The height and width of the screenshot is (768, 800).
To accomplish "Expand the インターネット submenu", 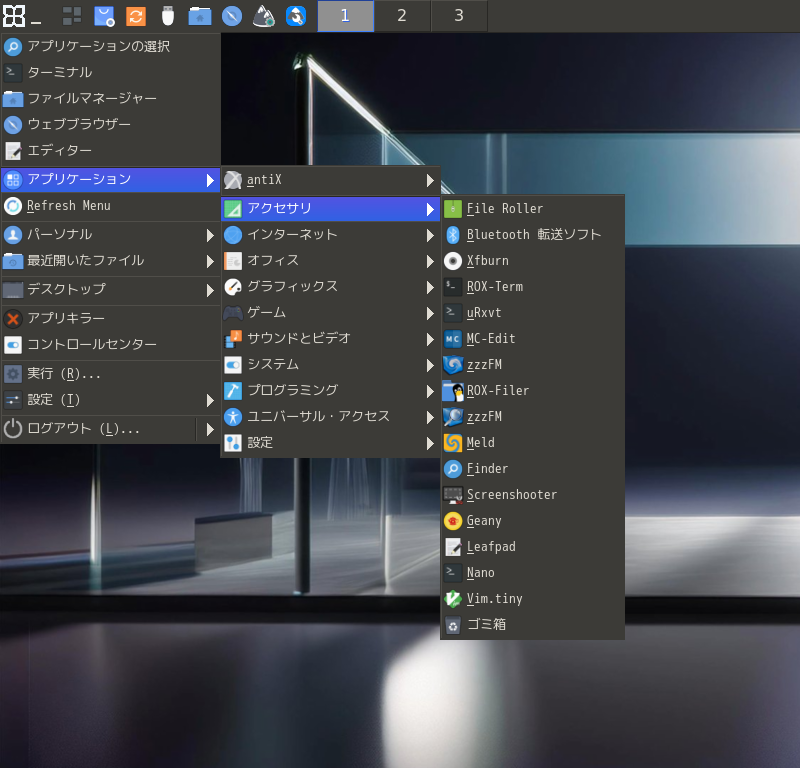I will (292, 235).
